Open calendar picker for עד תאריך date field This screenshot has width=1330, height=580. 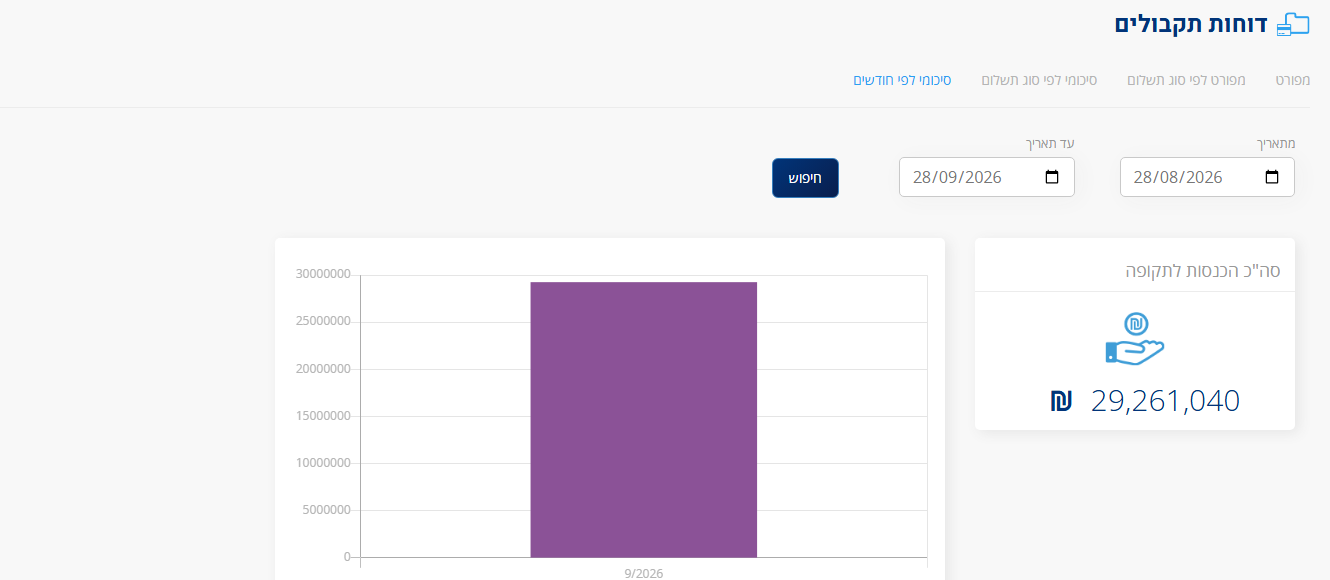(x=1052, y=177)
